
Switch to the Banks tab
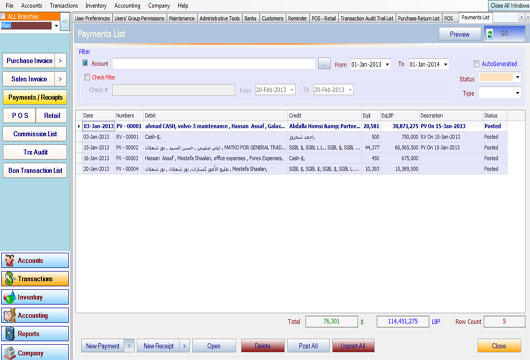pyautogui.click(x=250, y=18)
